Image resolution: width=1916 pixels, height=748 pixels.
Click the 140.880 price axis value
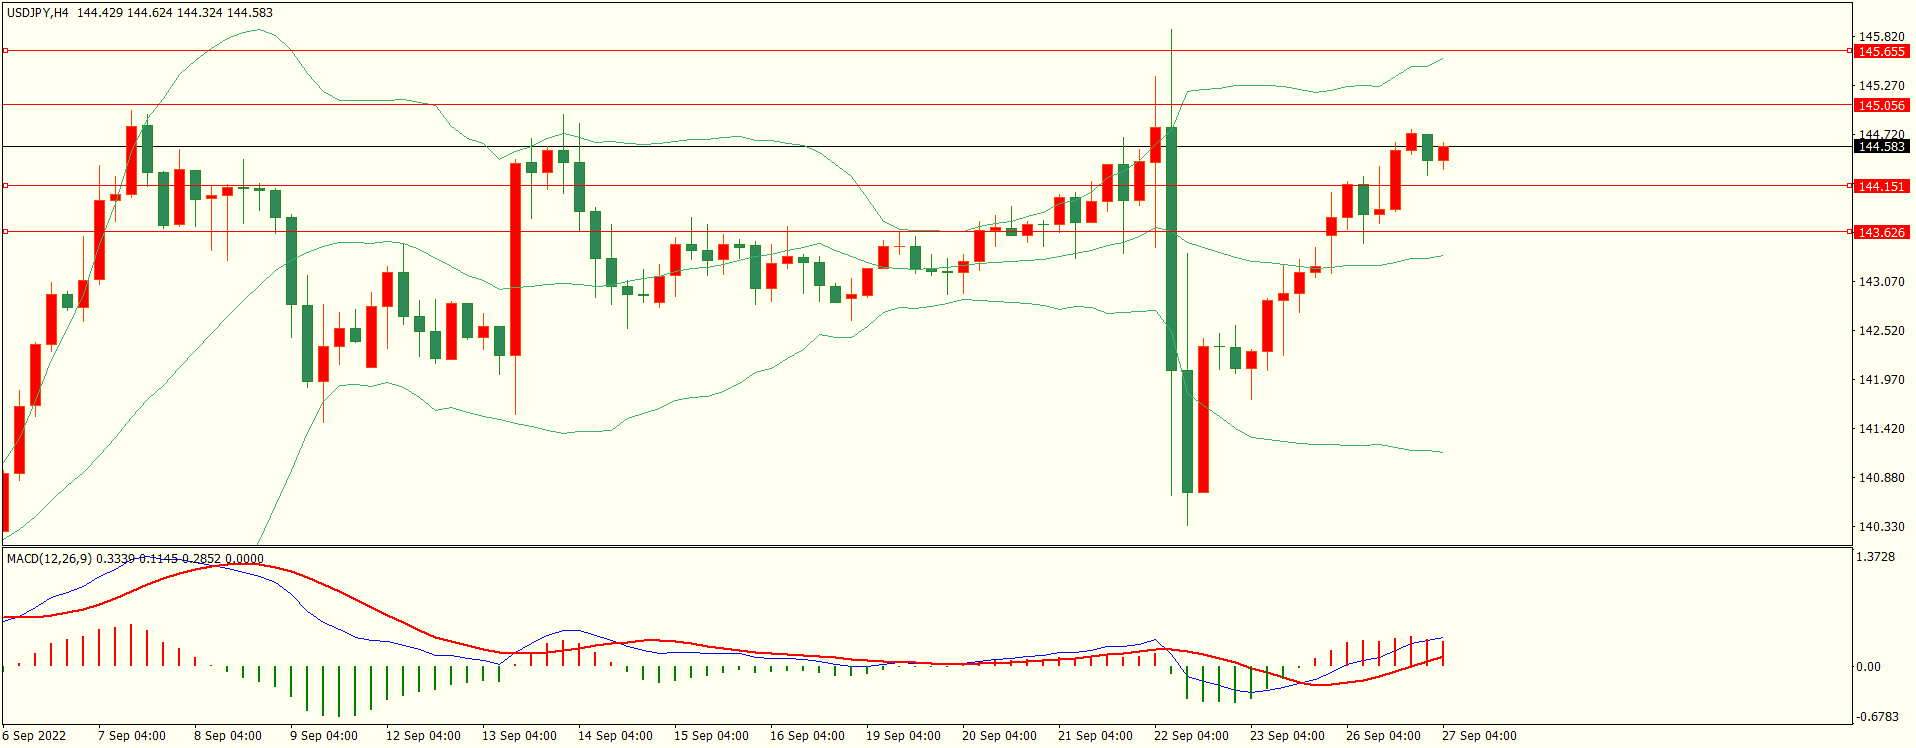pyautogui.click(x=1881, y=478)
